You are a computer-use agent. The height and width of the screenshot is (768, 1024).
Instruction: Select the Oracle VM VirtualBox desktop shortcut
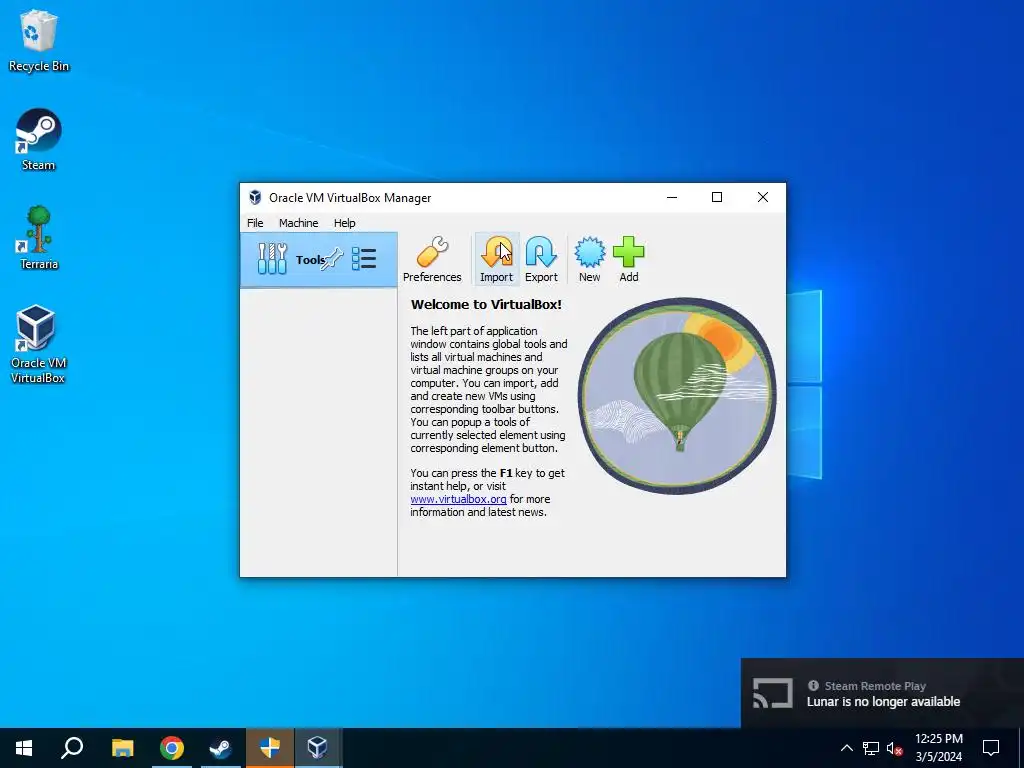coord(37,344)
